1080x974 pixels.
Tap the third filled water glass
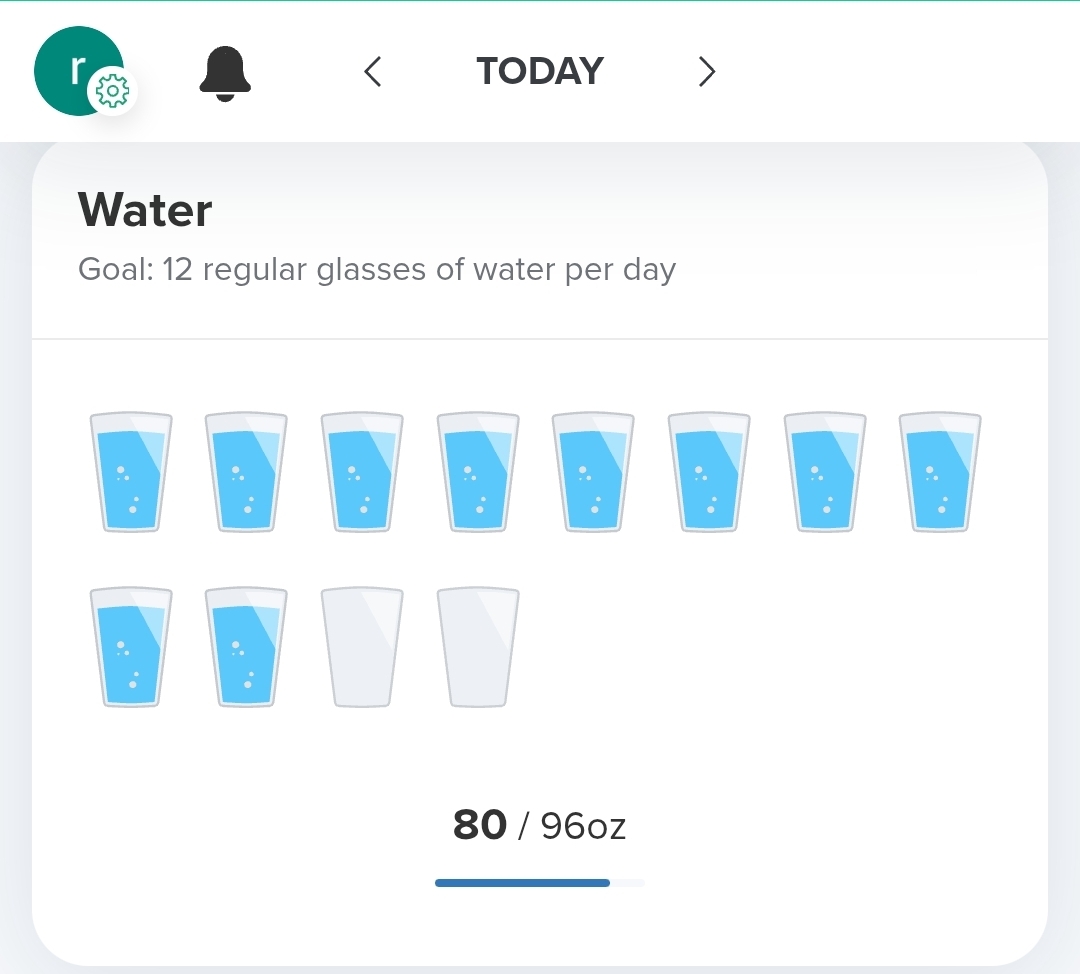point(362,472)
